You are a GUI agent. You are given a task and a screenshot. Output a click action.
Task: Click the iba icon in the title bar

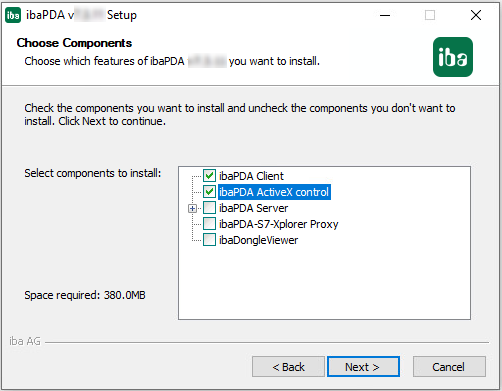pos(13,15)
